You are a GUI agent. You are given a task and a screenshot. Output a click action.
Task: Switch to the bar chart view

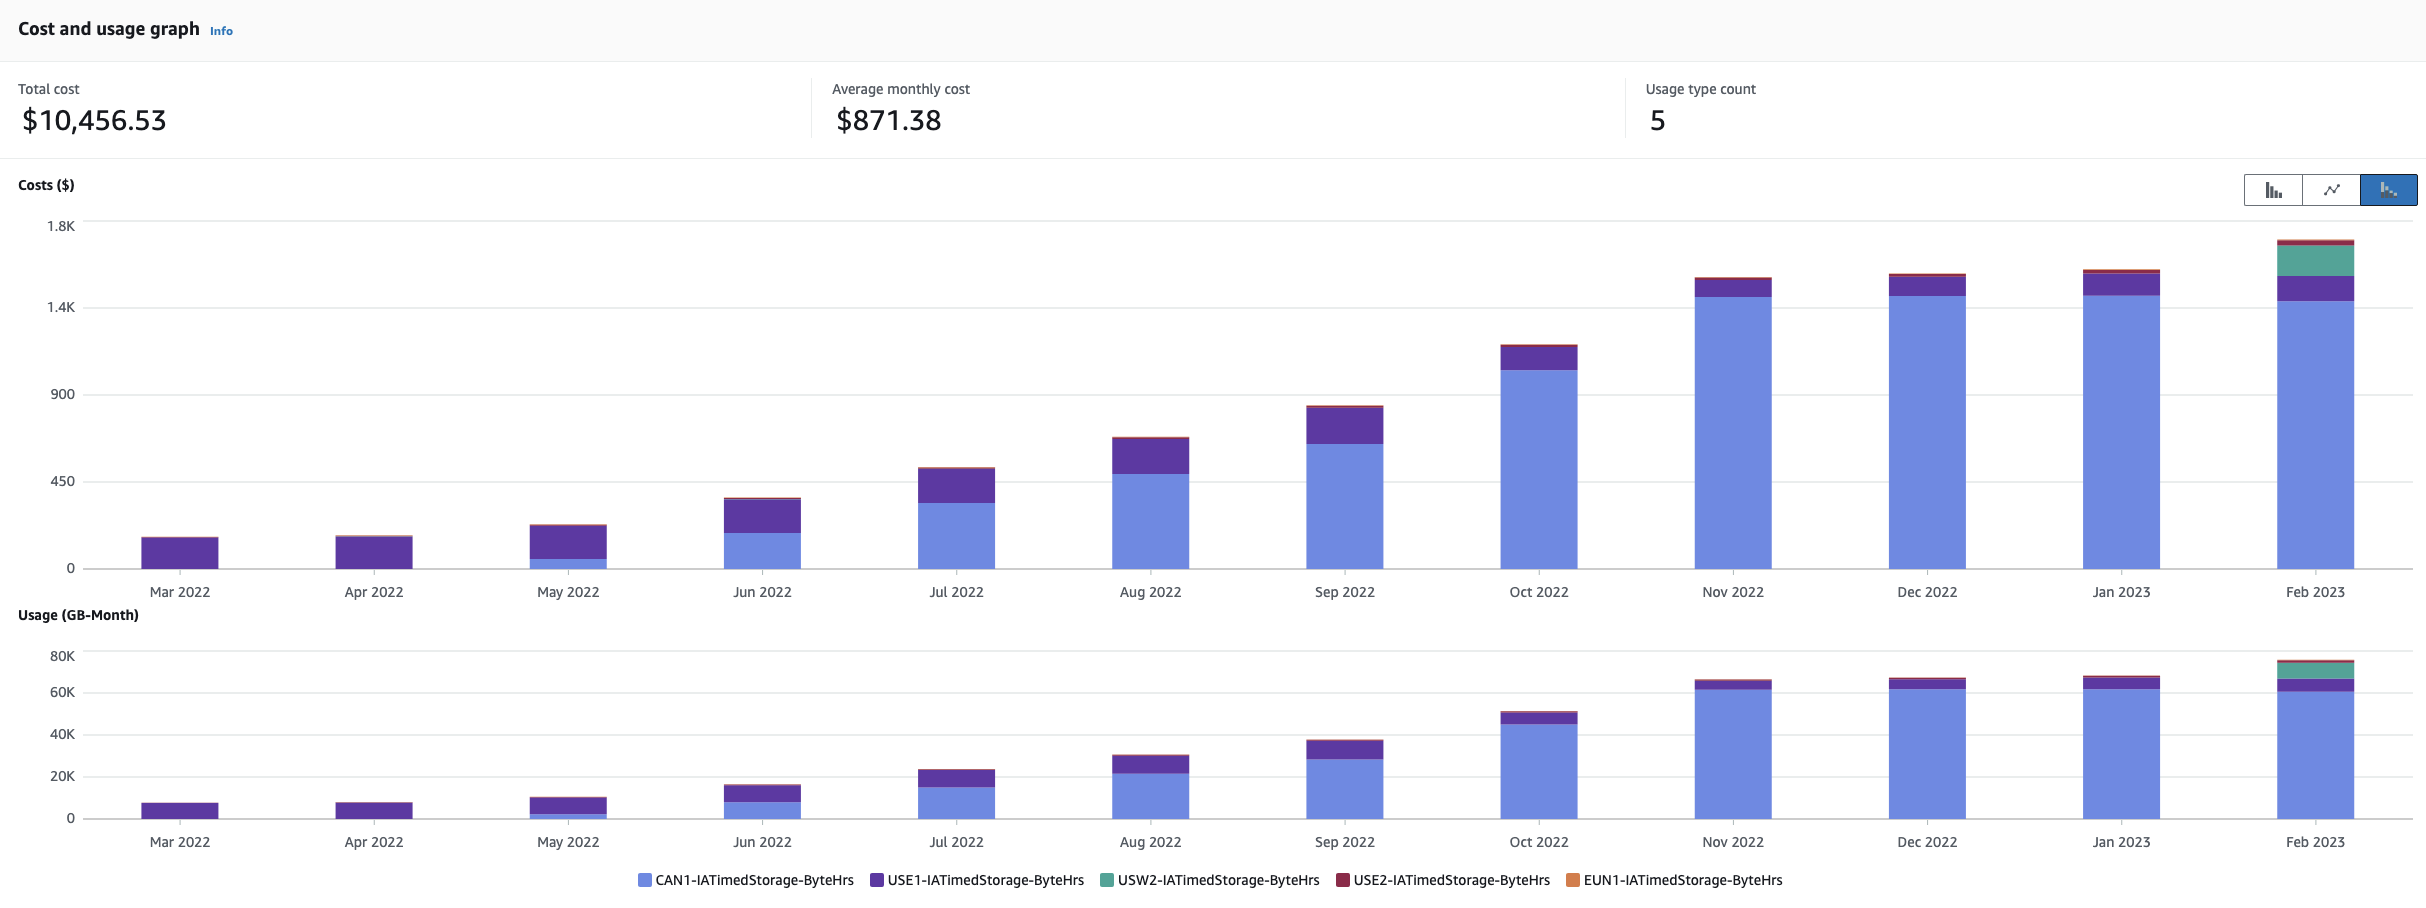click(2272, 189)
